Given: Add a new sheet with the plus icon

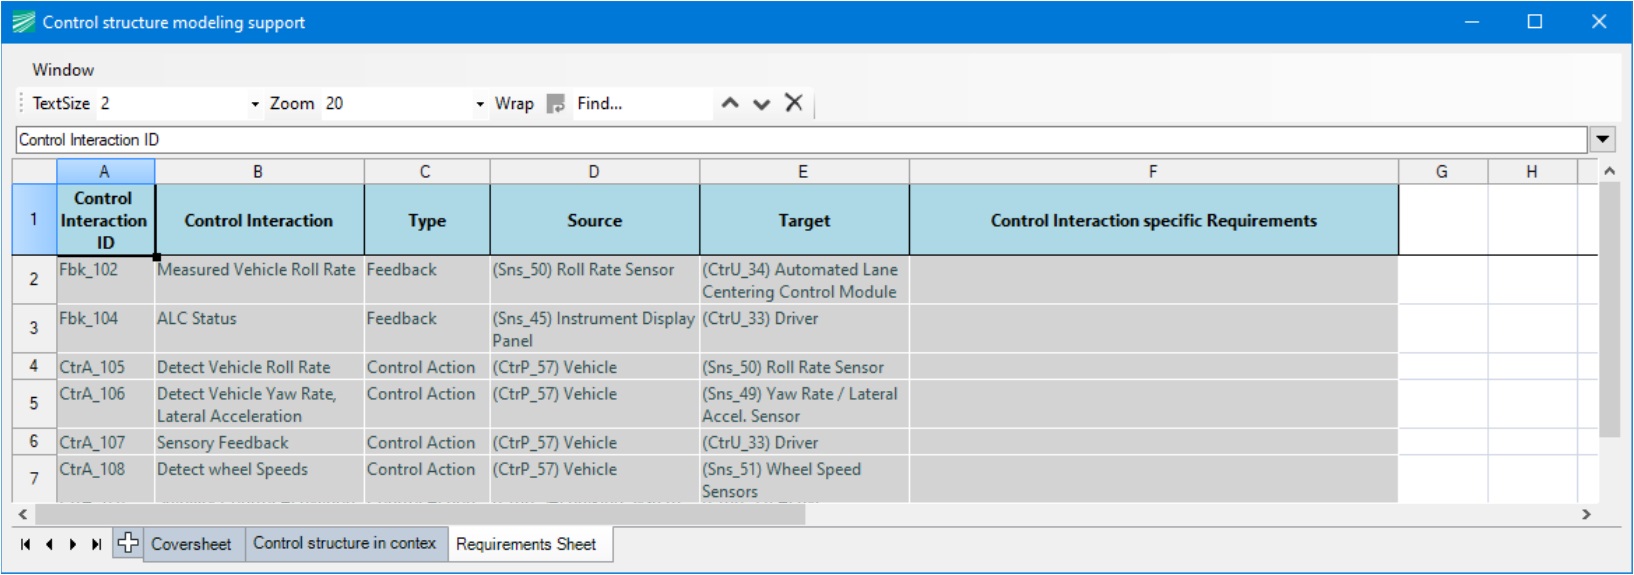Looking at the screenshot, I should (x=128, y=543).
